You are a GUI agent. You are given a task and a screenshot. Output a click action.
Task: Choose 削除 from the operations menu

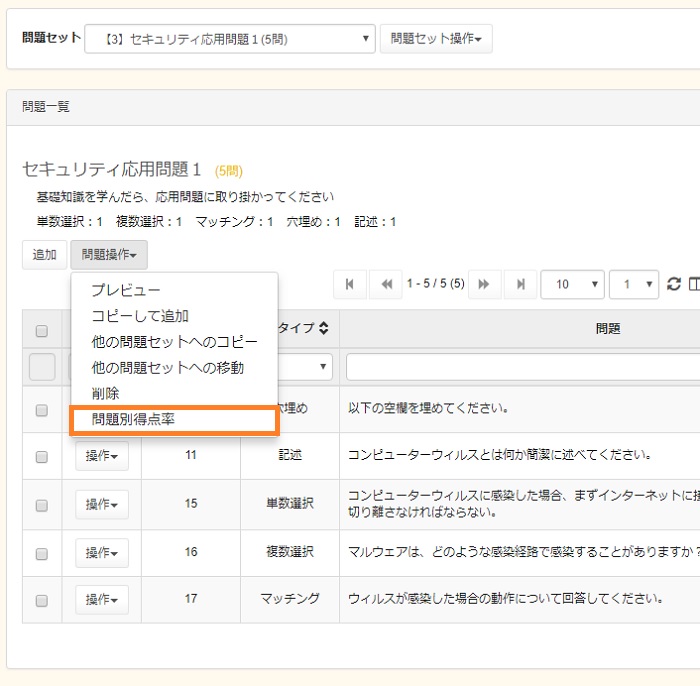point(105,394)
